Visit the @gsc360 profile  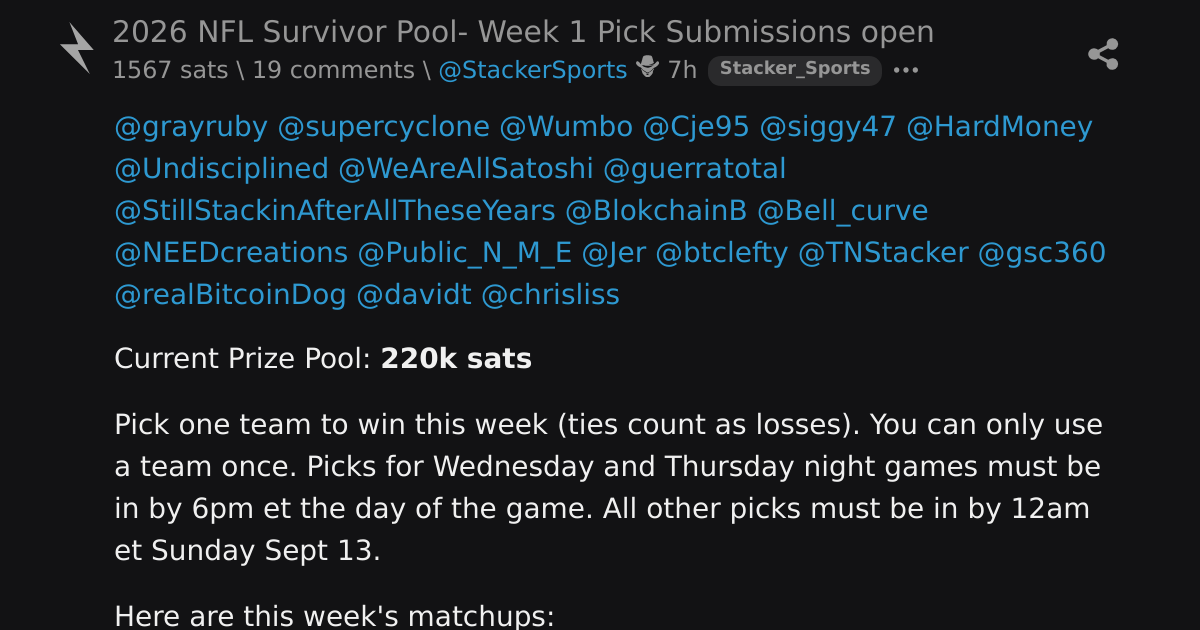pyautogui.click(x=1042, y=253)
